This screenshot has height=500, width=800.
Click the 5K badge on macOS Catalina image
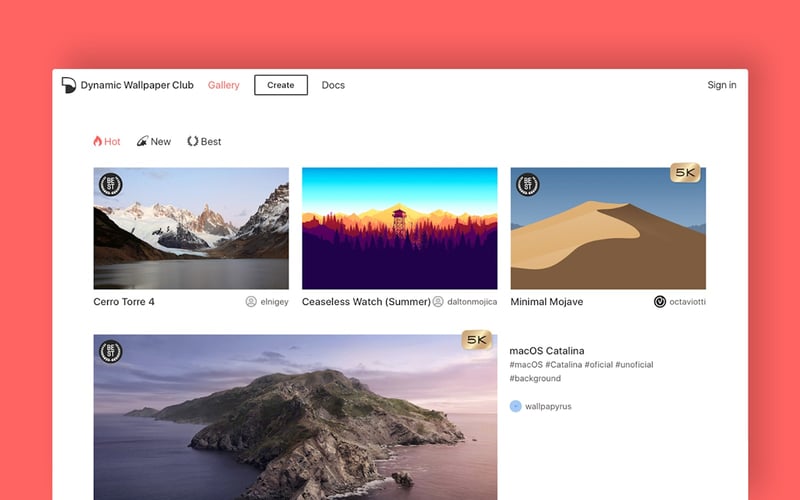point(477,340)
